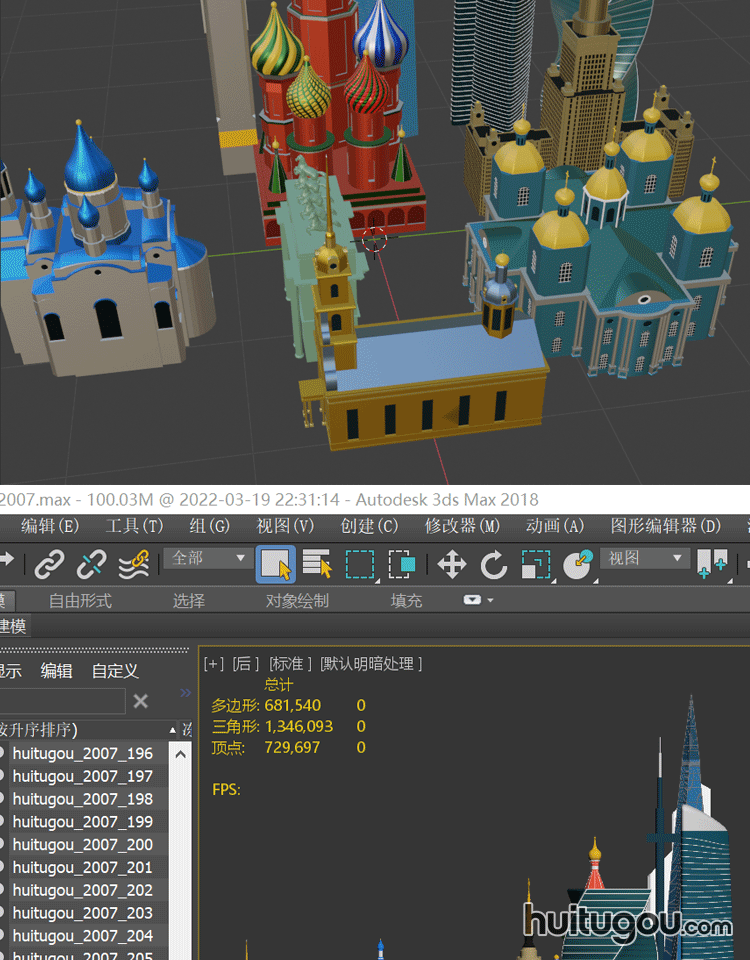This screenshot has height=960, width=750.
Task: Click the Rectangular Selection Region icon
Action: point(359,565)
